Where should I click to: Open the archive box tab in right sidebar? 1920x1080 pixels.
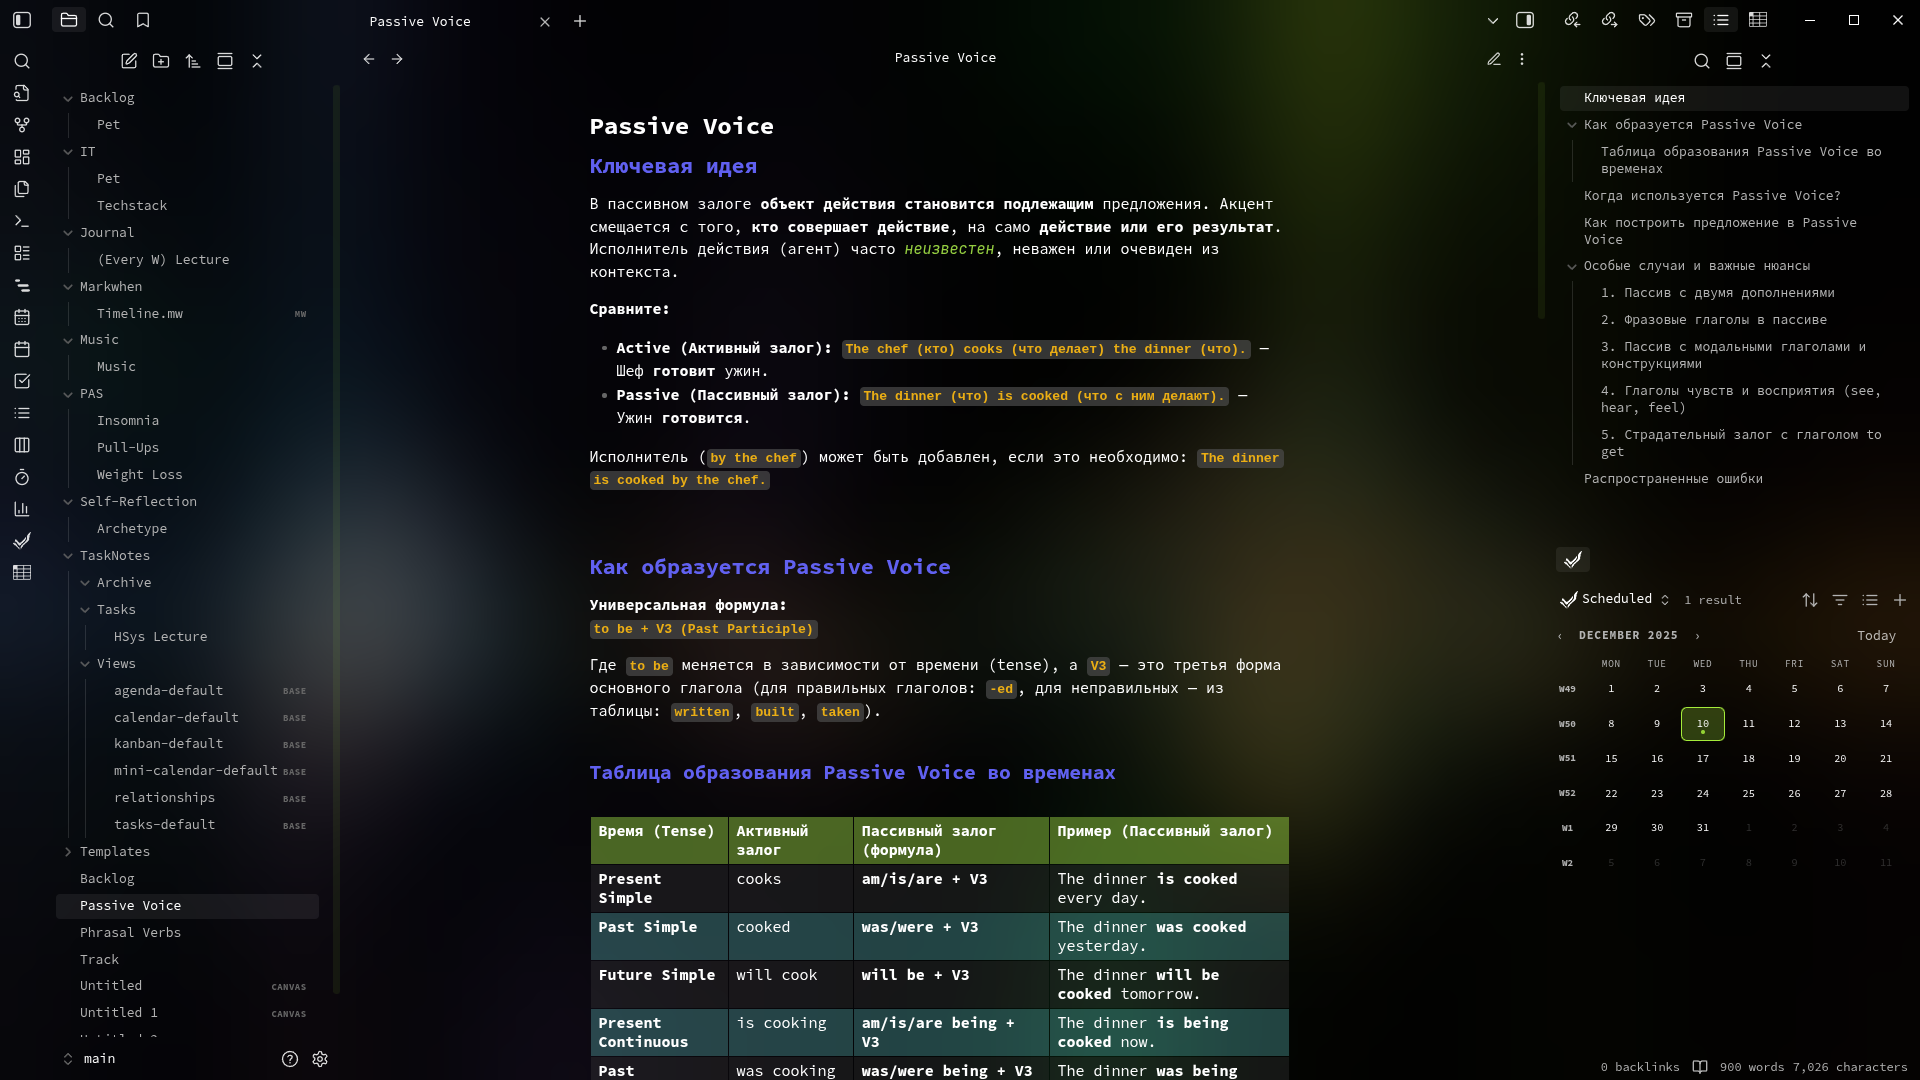click(1684, 20)
